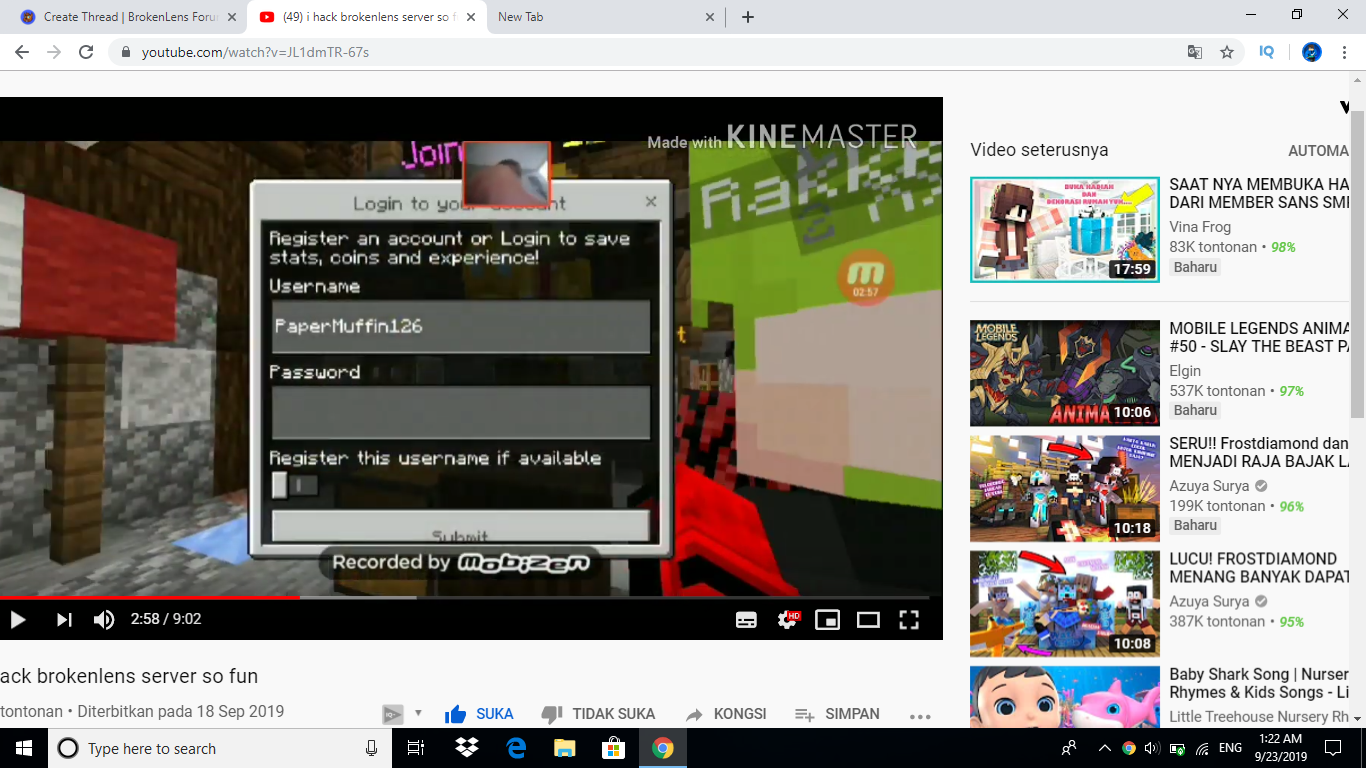Screen dimensions: 1366x768
Task: Click Chrome icon on taskbar
Action: (663, 748)
